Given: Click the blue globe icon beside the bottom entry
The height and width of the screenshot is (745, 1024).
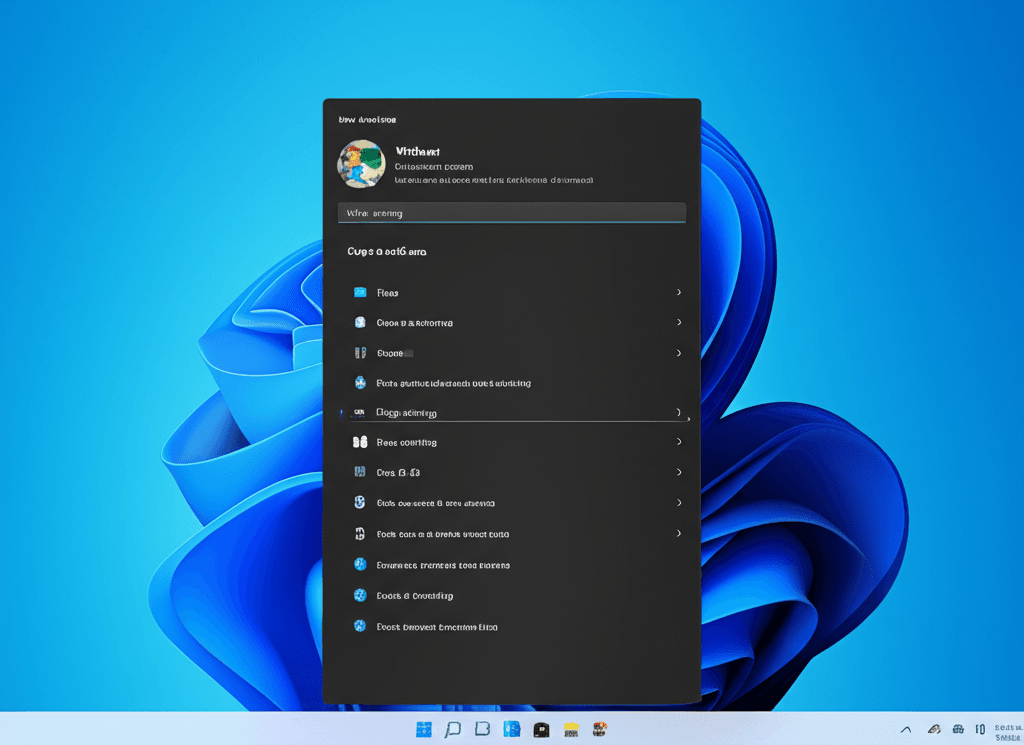Looking at the screenshot, I should coord(359,626).
